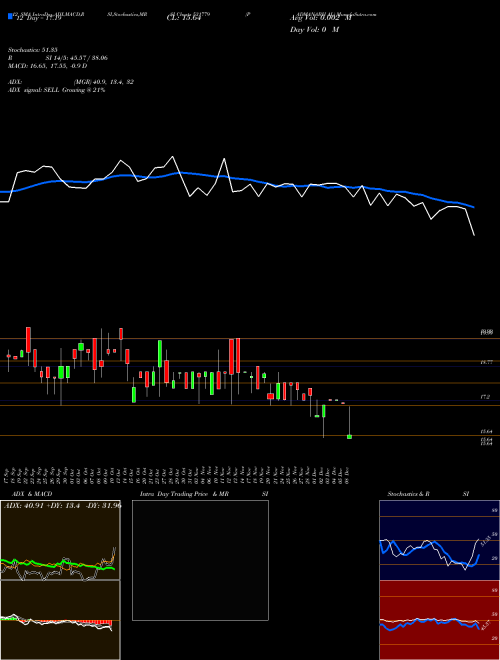The height and width of the screenshot is (660, 500).
Task: Click the blue 12-day SMA legend square
Action: [x=10, y=16]
